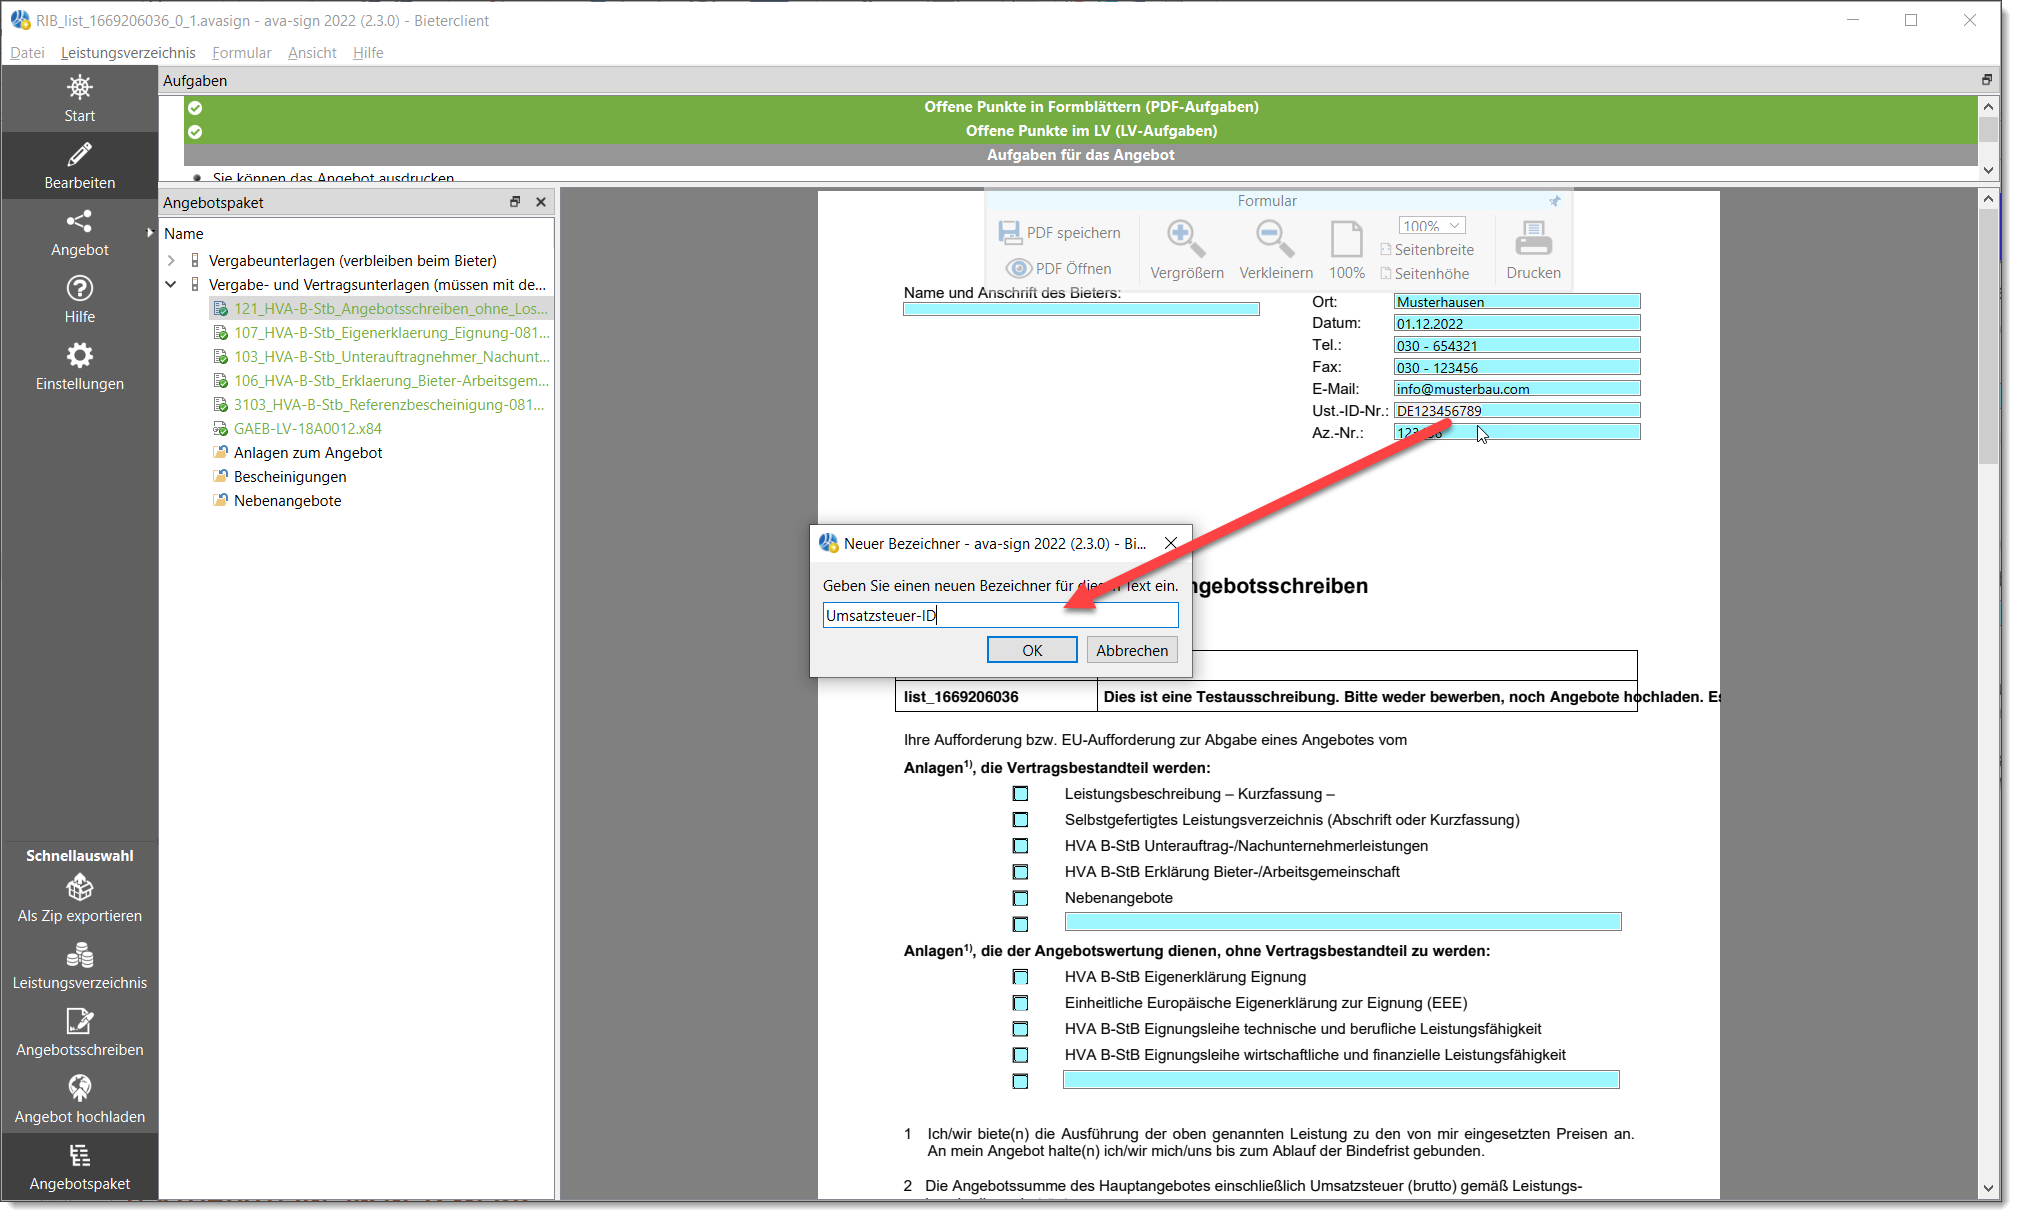Fit page with Seitenbreite
The height and width of the screenshot is (1217, 2017).
pos(1427,250)
